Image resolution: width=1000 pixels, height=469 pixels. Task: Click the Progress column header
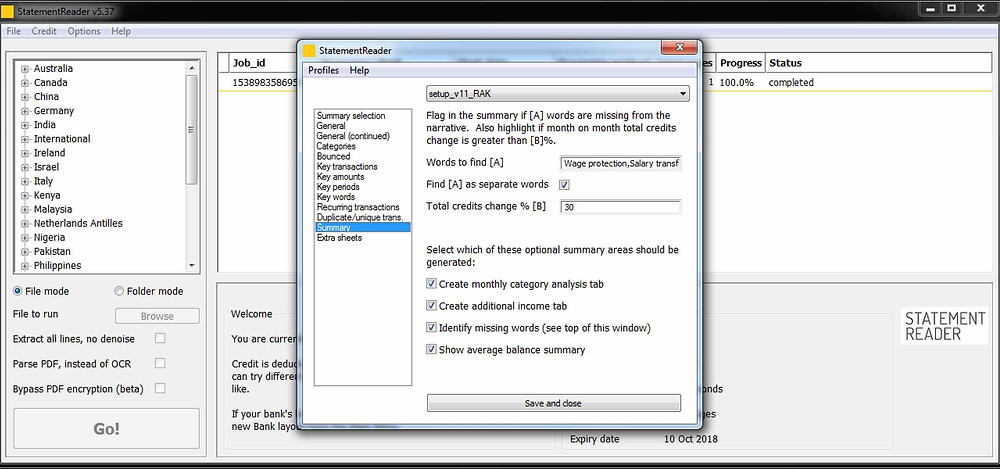740,63
